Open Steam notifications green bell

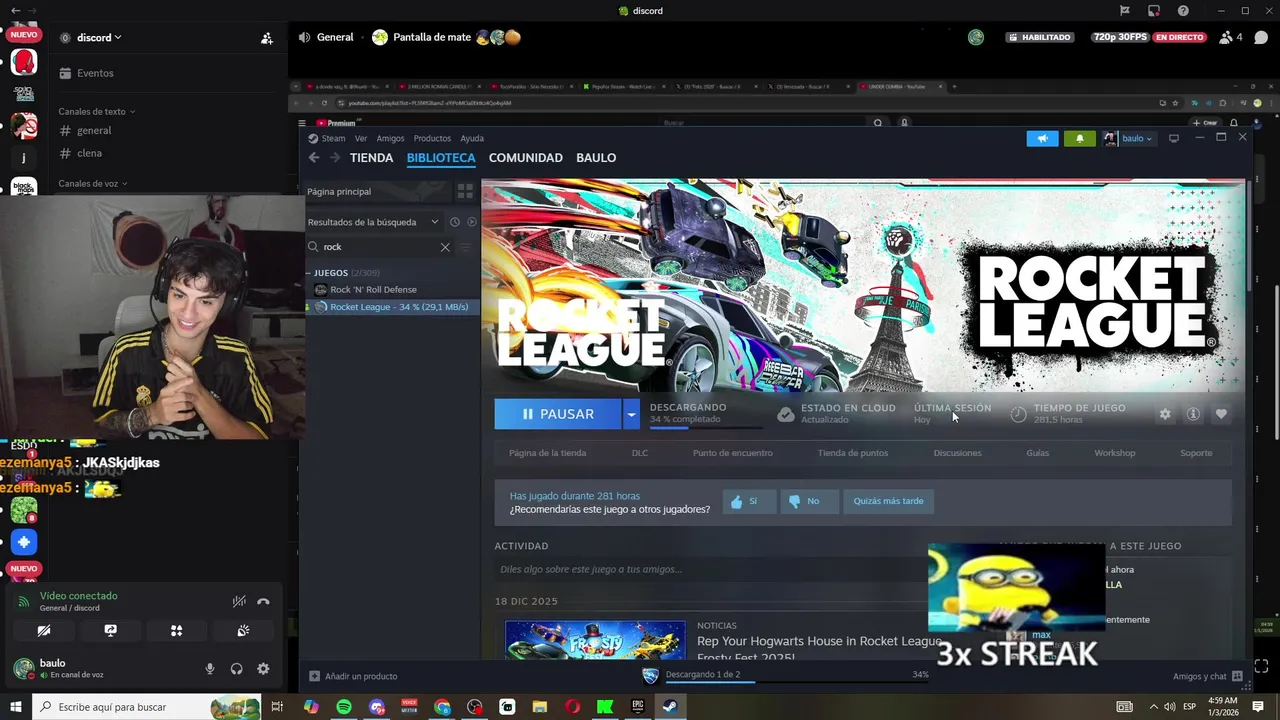pos(1080,139)
